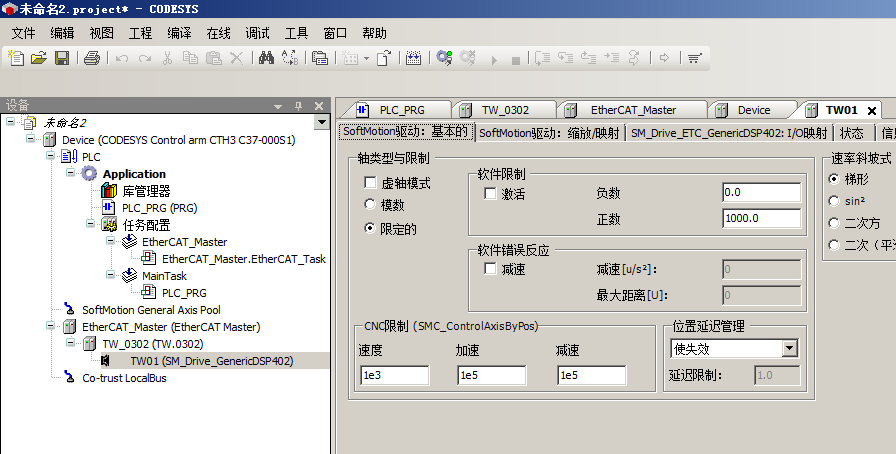Open the 文件 menu
Image resolution: width=896 pixels, height=454 pixels.
tap(23, 33)
